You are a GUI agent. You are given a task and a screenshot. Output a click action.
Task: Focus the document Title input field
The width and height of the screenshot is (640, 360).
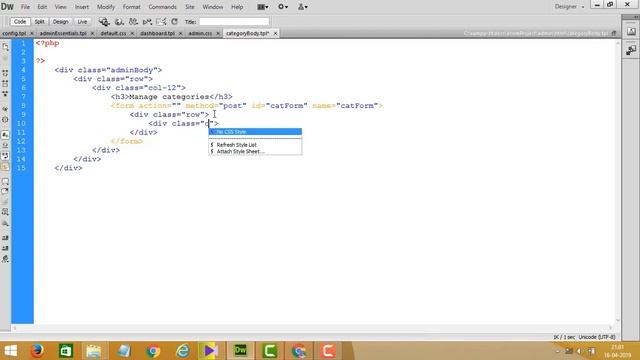[234, 22]
